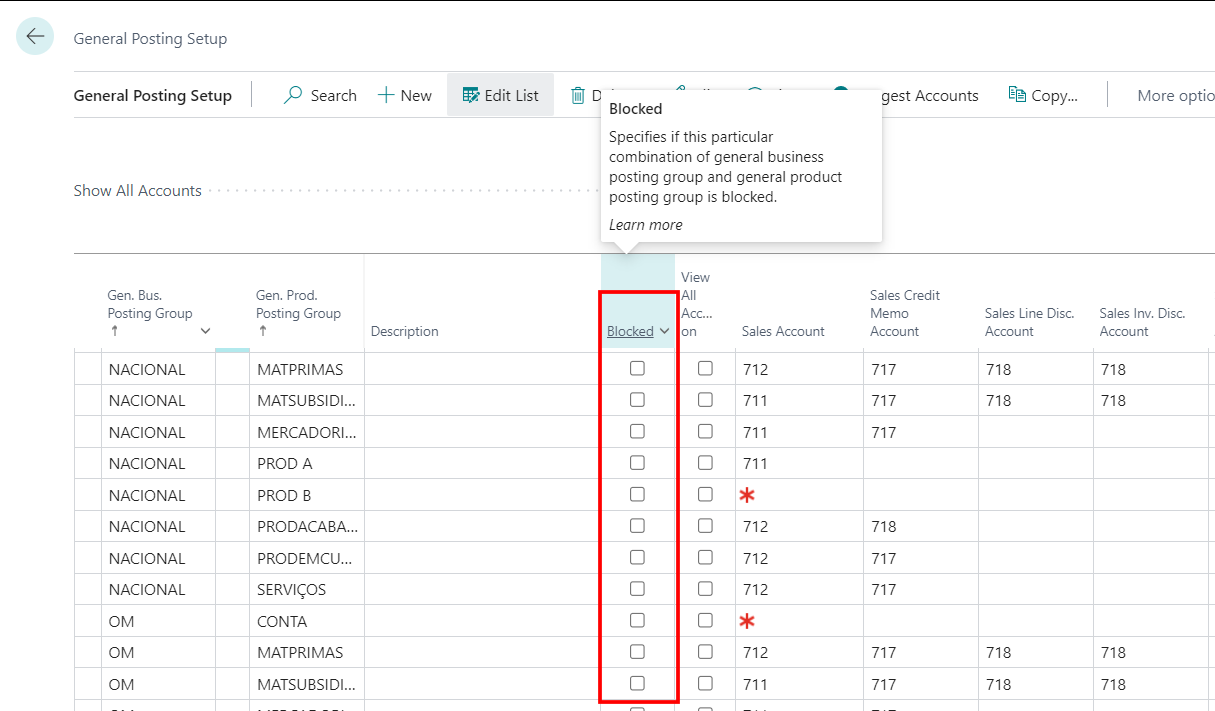
Task: Click red asterisk in OM CONTA row
Action: [746, 622]
